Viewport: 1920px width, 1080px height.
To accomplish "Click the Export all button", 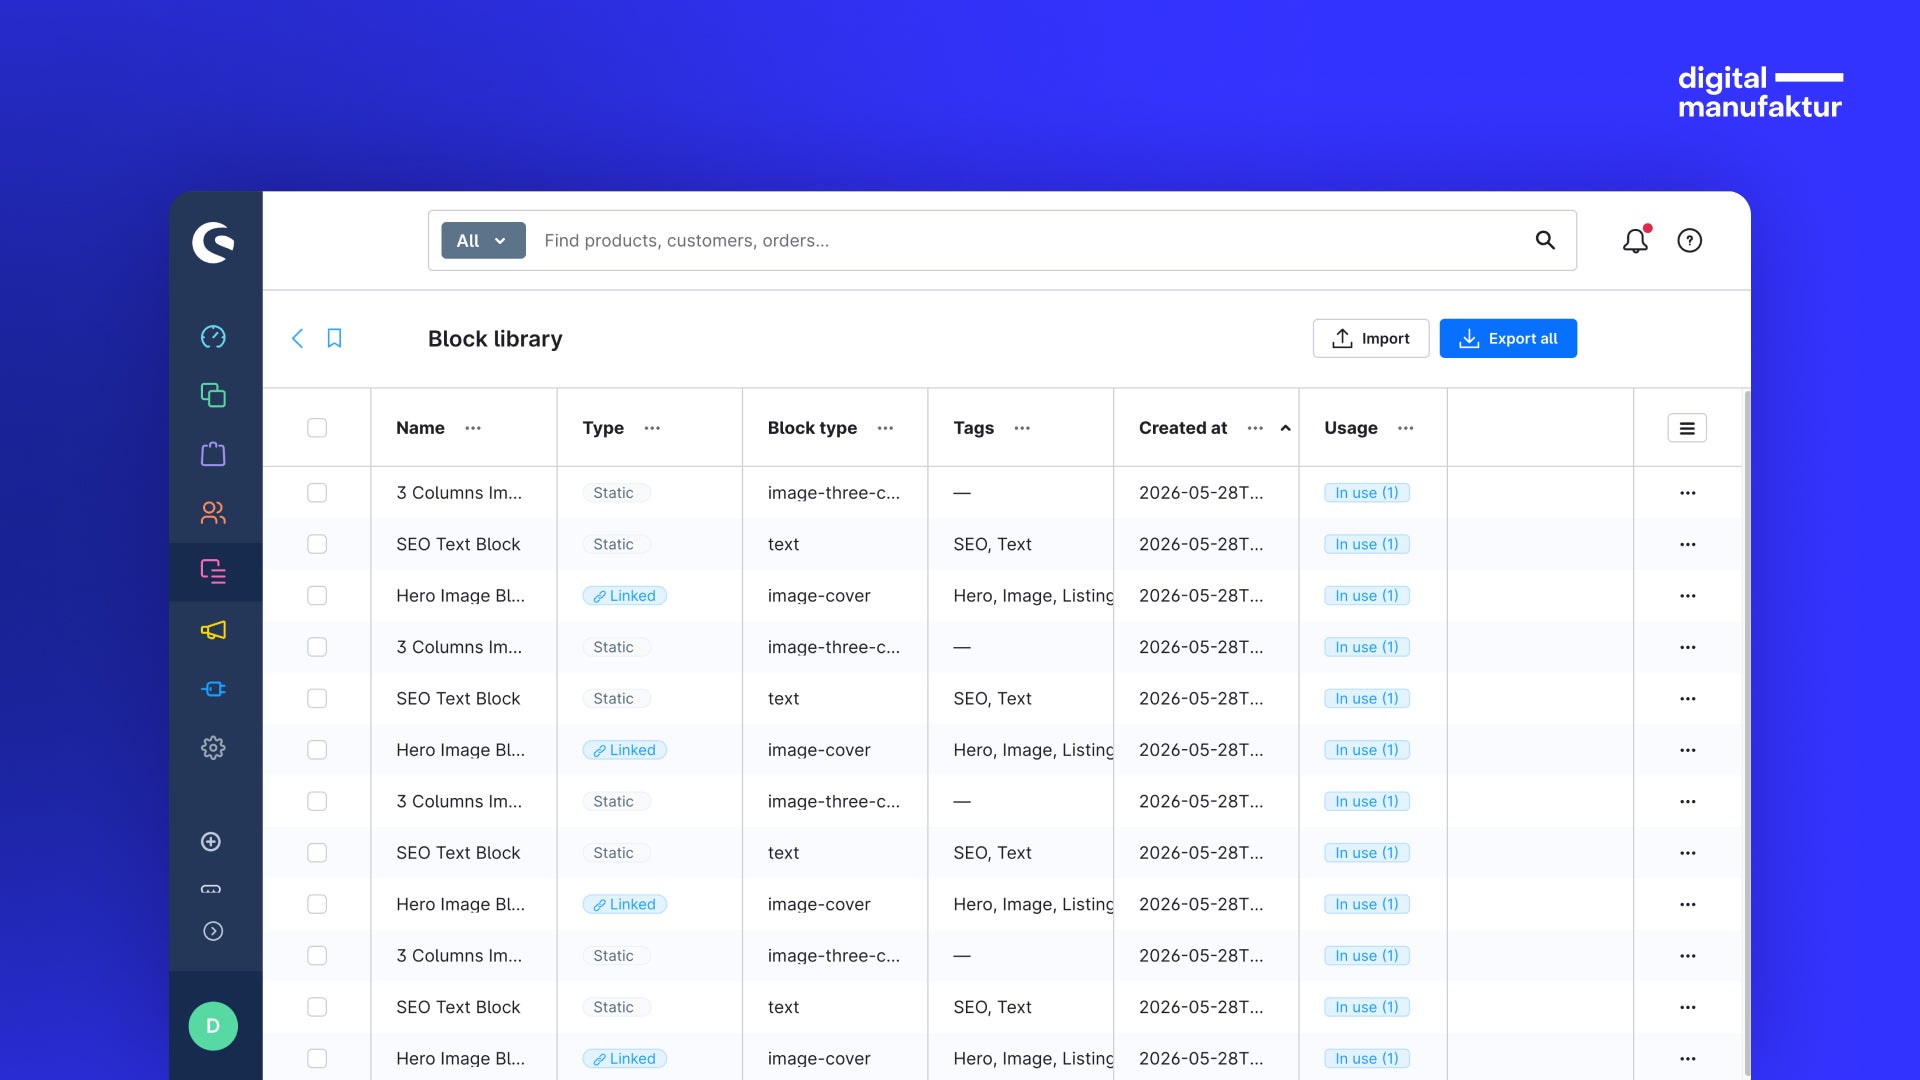I will point(1508,338).
